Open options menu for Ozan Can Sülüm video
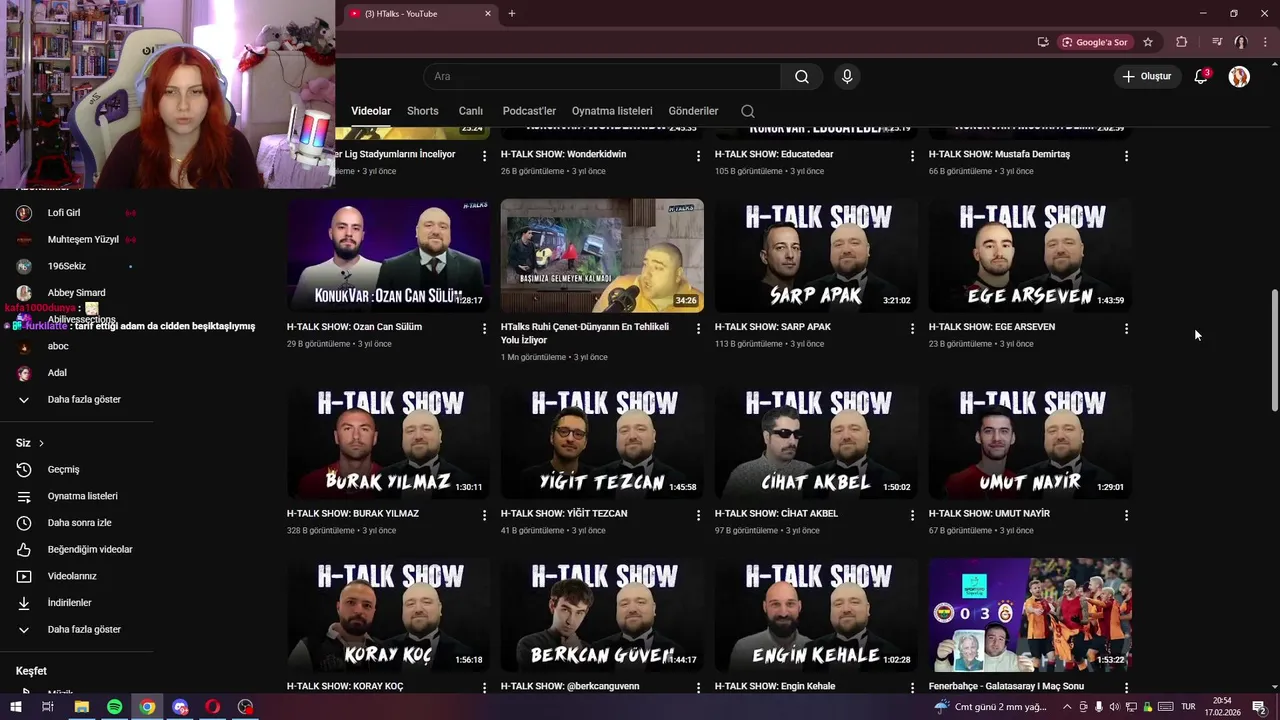 tap(484, 328)
